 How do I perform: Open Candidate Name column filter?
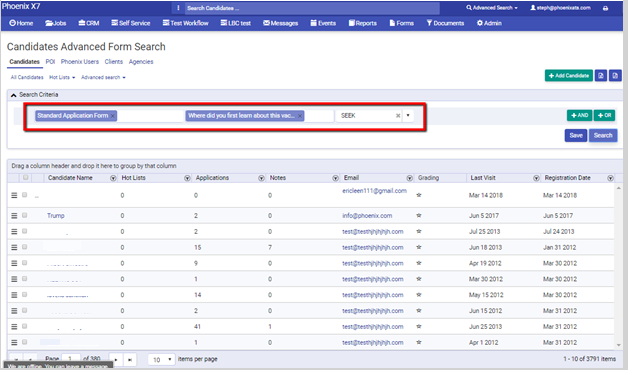(x=113, y=178)
